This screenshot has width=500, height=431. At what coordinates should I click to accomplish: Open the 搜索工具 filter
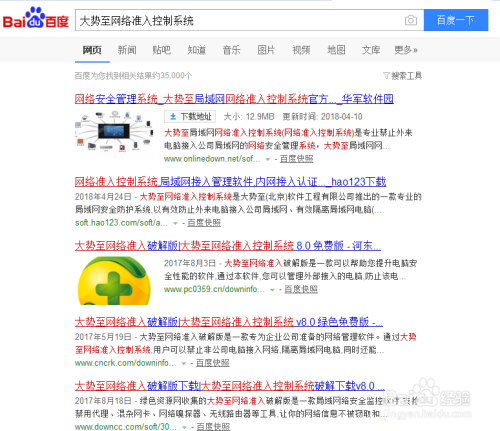403,76
